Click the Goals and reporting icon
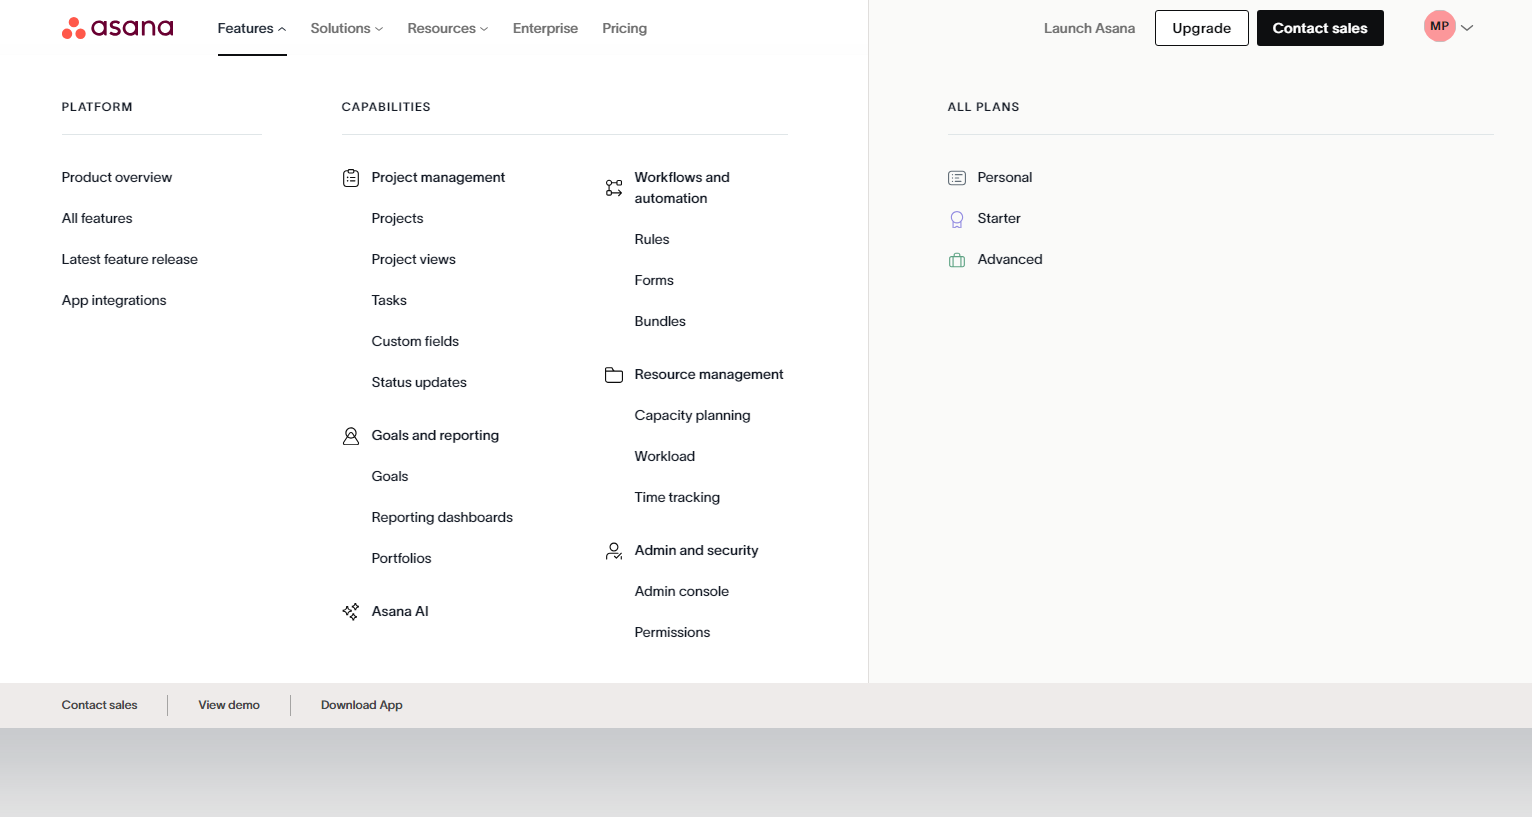The image size is (1532, 817). coord(351,436)
